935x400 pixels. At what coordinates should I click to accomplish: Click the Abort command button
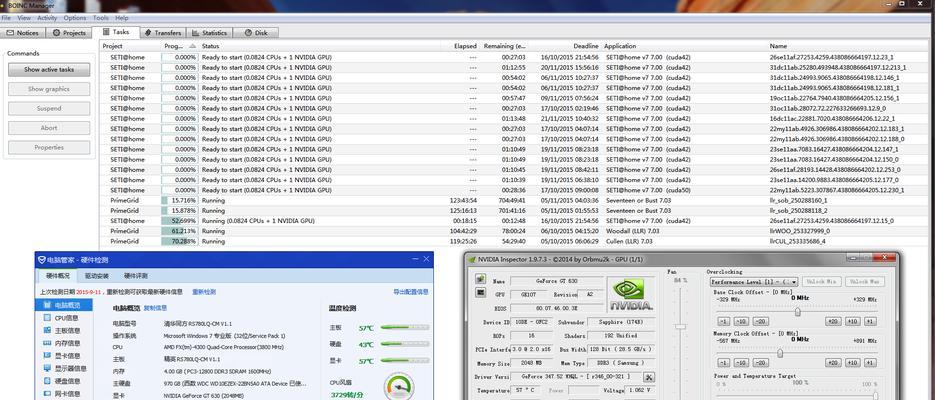[x=49, y=128]
